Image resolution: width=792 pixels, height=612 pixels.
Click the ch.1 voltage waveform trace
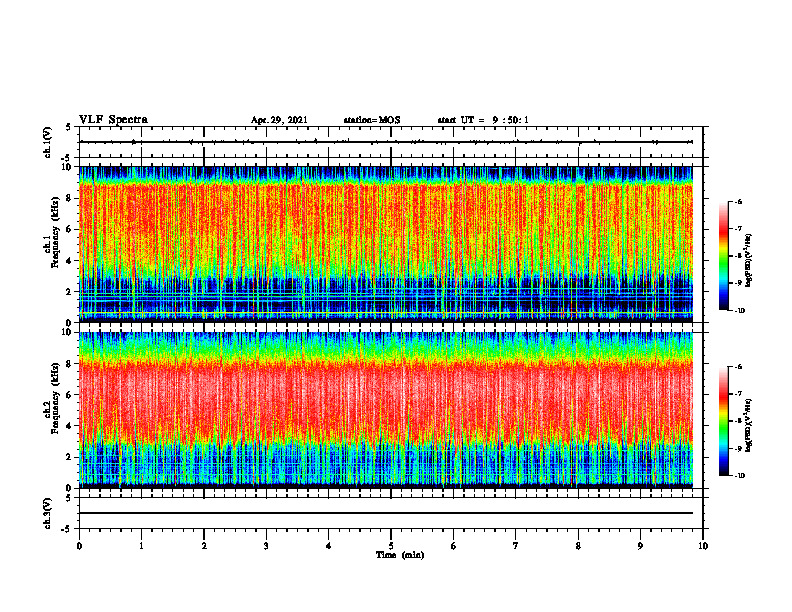(386, 142)
